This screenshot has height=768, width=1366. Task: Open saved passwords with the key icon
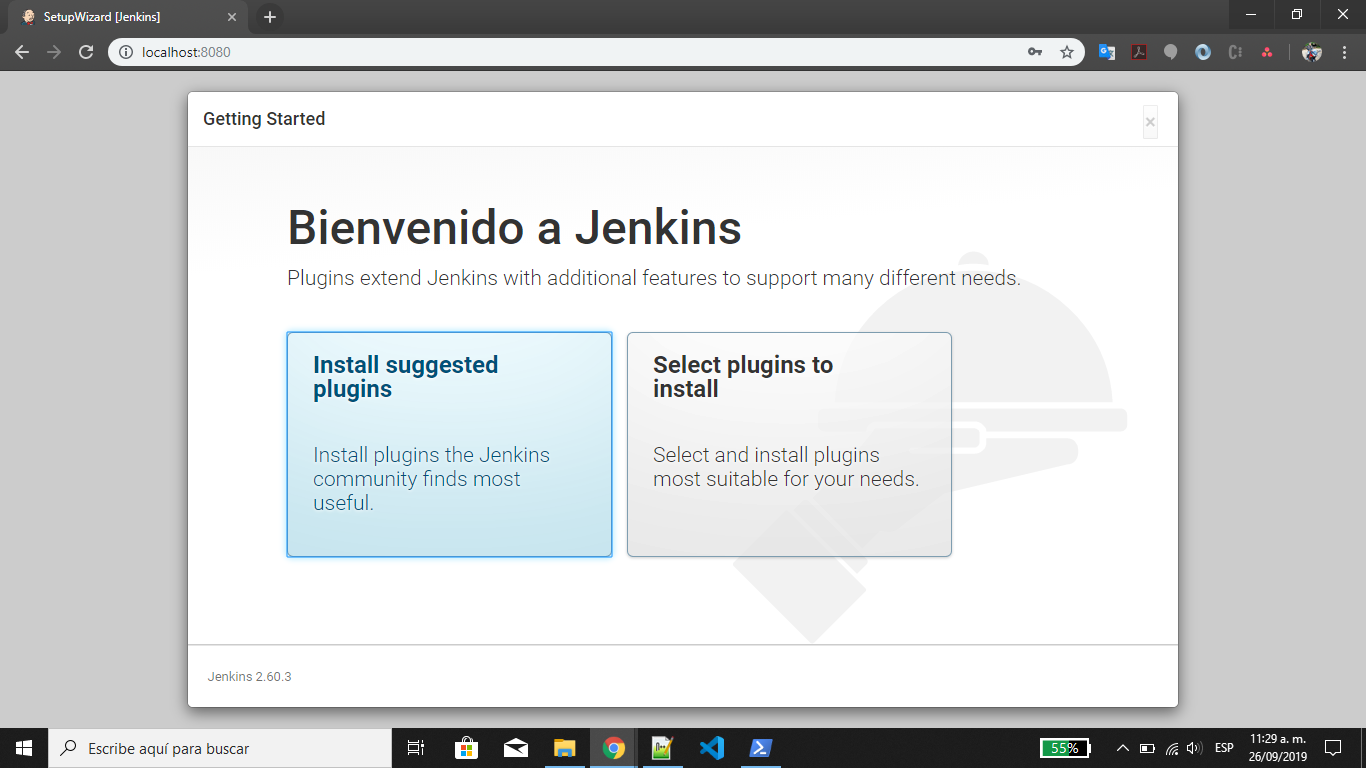tap(1034, 52)
